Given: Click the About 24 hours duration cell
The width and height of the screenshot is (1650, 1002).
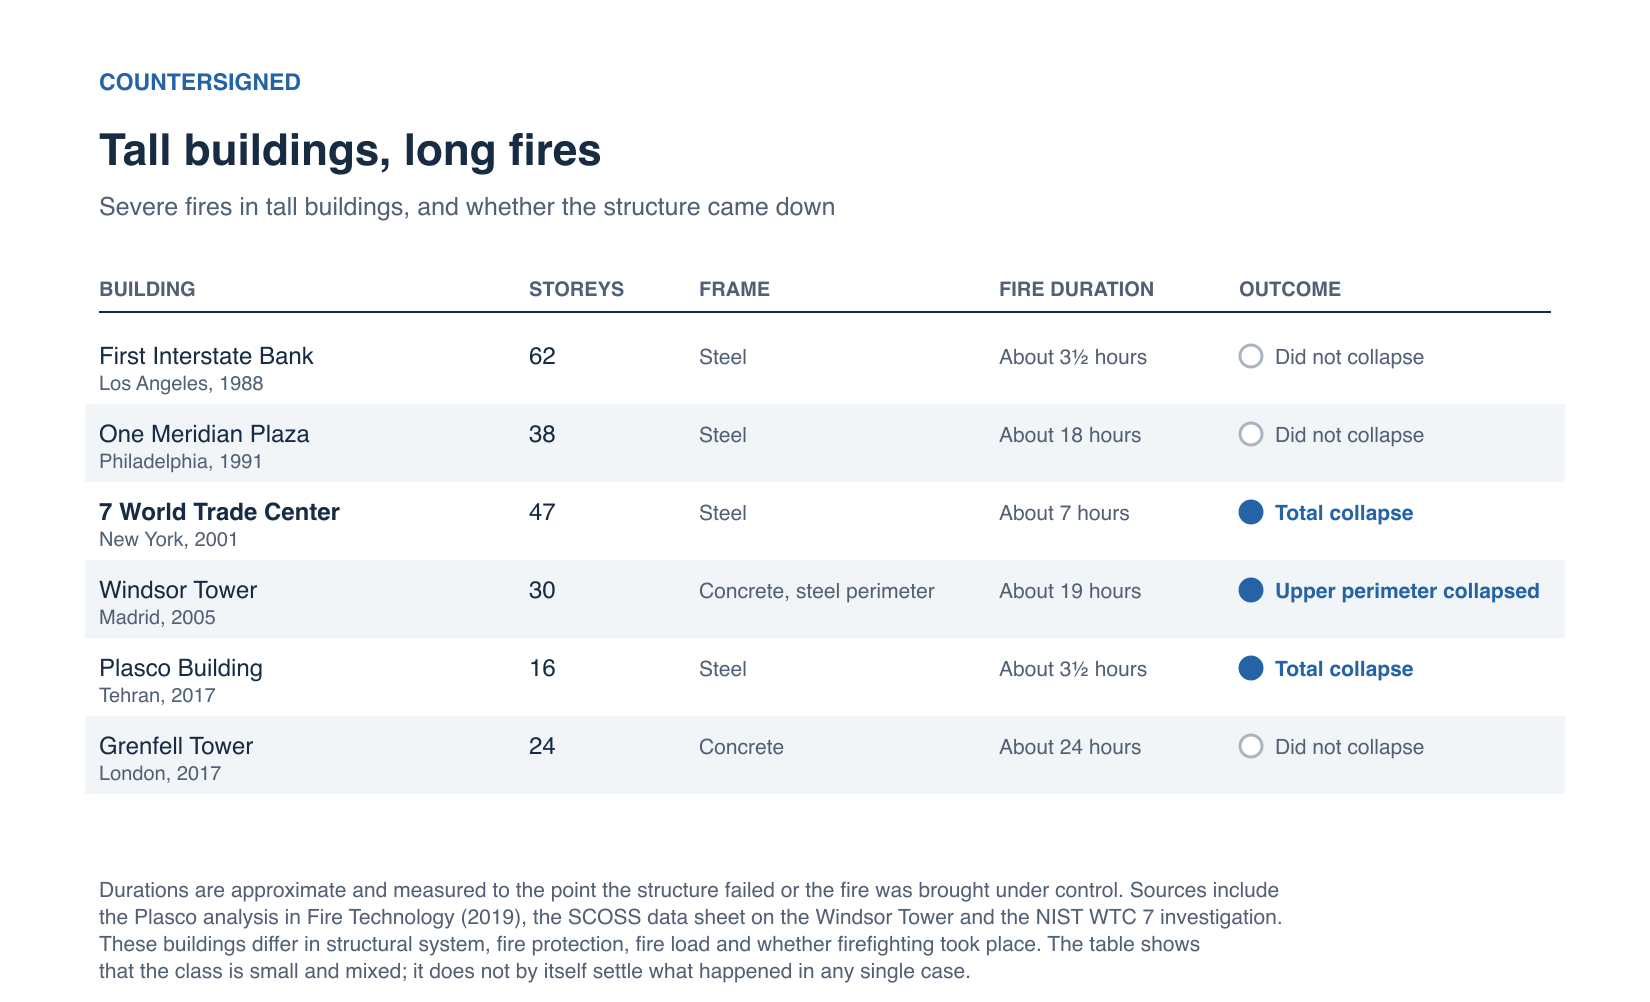Looking at the screenshot, I should point(1070,747).
